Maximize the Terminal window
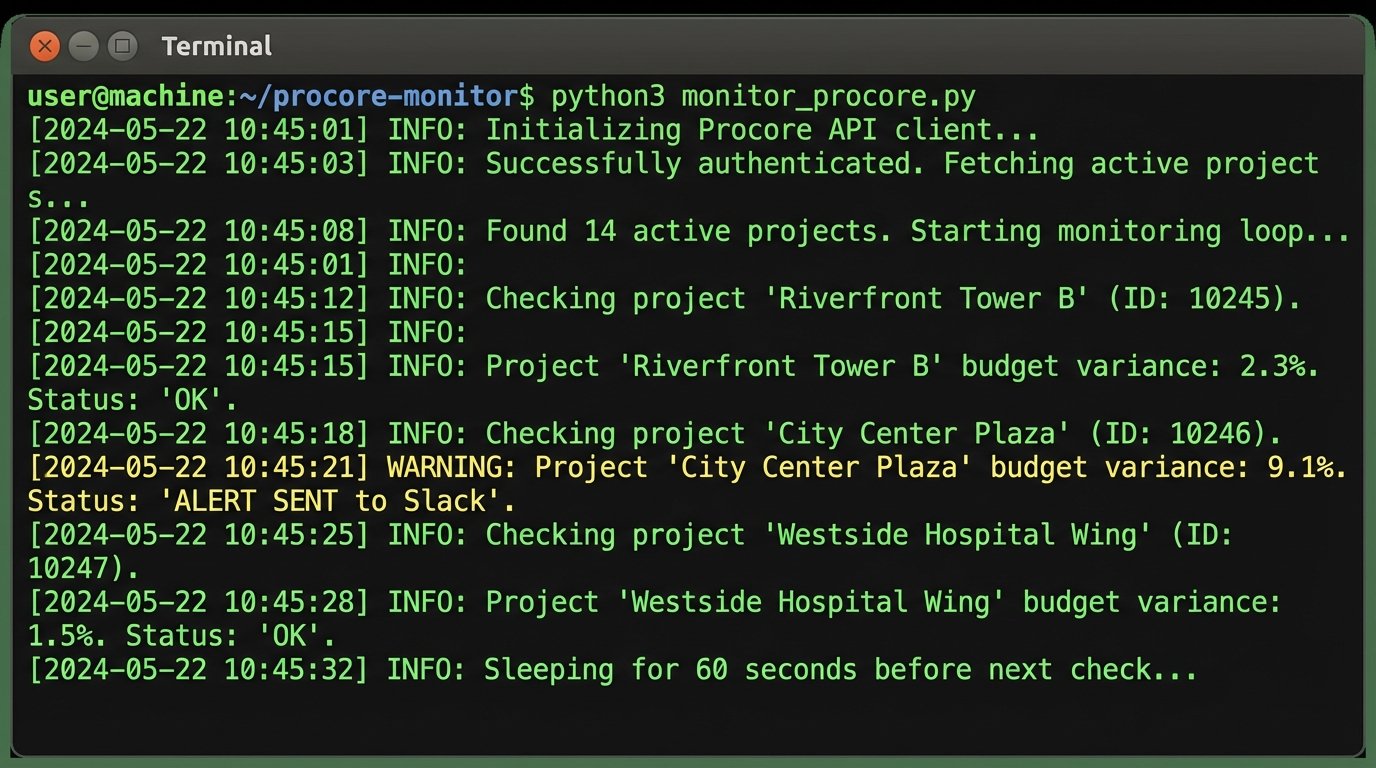The width and height of the screenshot is (1376, 768). (123, 46)
